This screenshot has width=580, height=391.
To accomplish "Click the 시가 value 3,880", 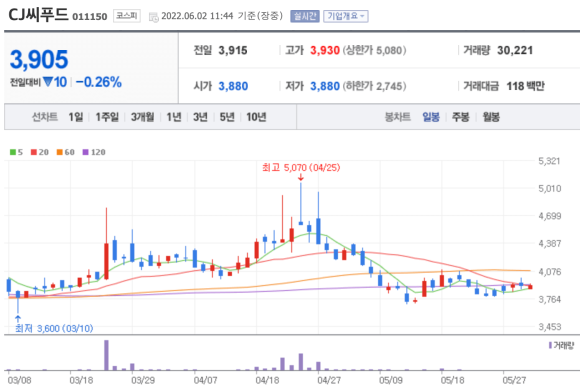I will click(233, 86).
